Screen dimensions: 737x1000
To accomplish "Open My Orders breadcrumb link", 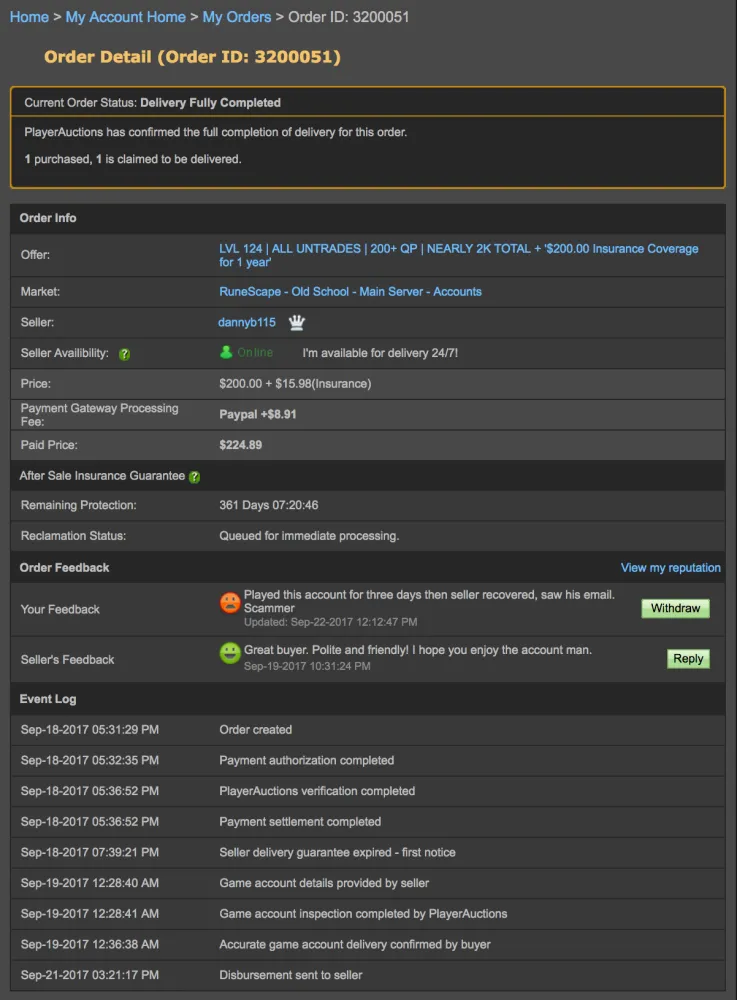I will click(237, 17).
